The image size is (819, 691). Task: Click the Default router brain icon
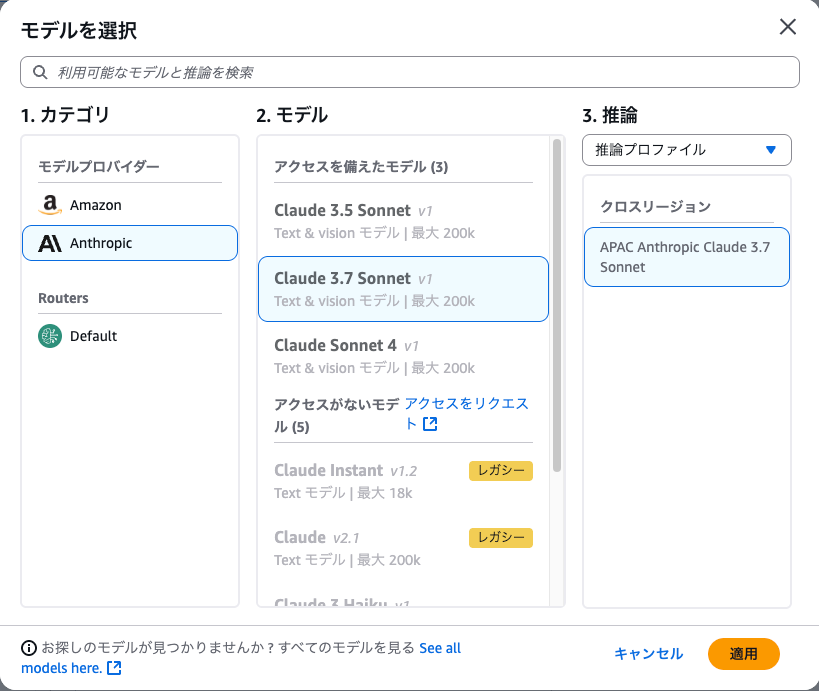pyautogui.click(x=50, y=336)
